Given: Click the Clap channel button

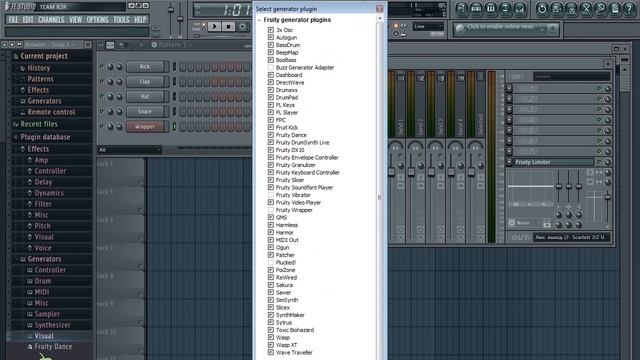Looking at the screenshot, I should 145,82.
